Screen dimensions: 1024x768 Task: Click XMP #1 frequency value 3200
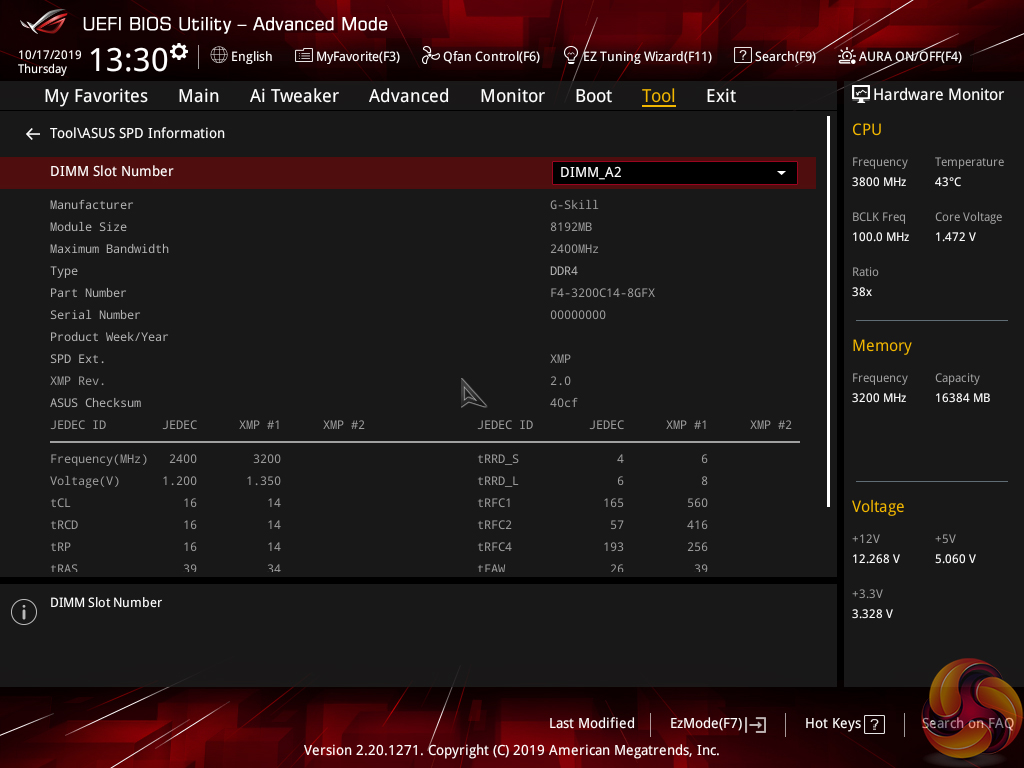point(266,459)
